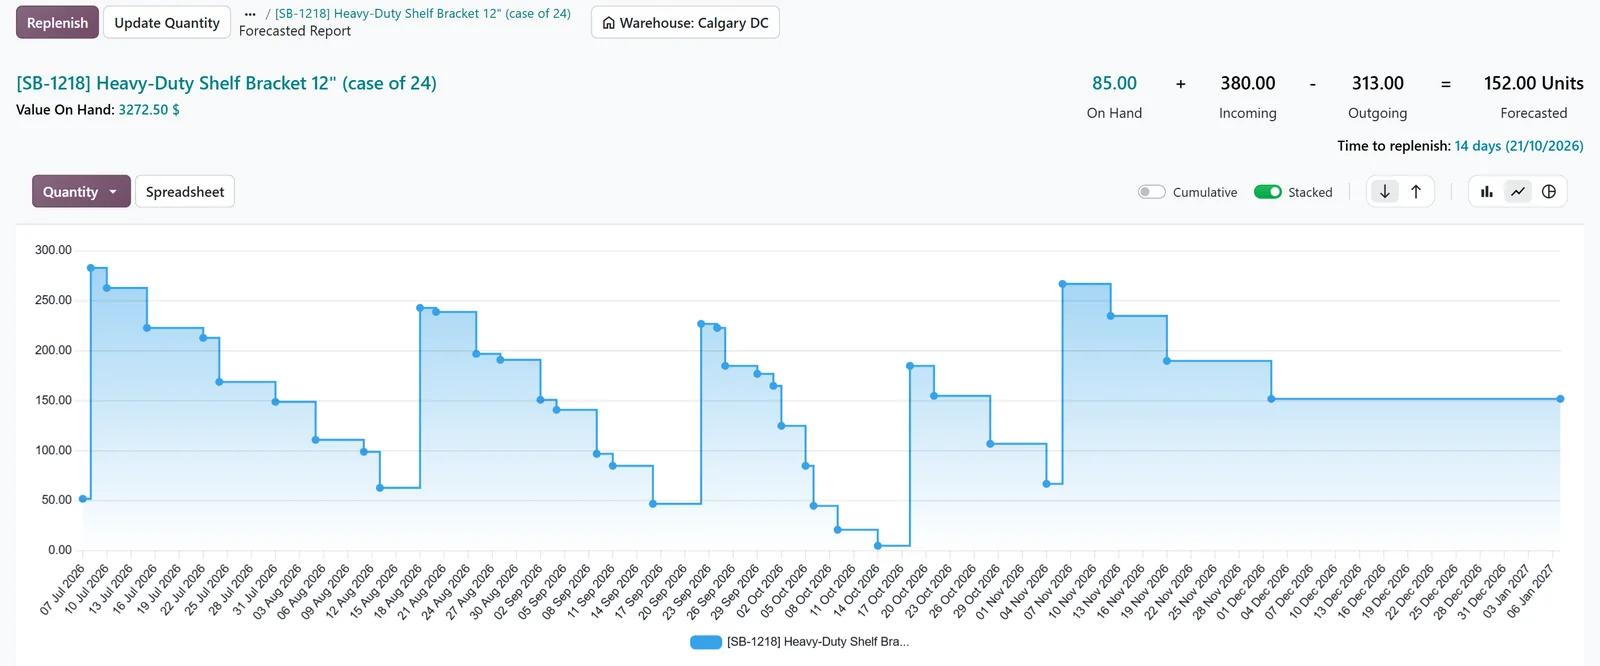
Task: Click the 85.00 On Hand value
Action: point(1114,84)
